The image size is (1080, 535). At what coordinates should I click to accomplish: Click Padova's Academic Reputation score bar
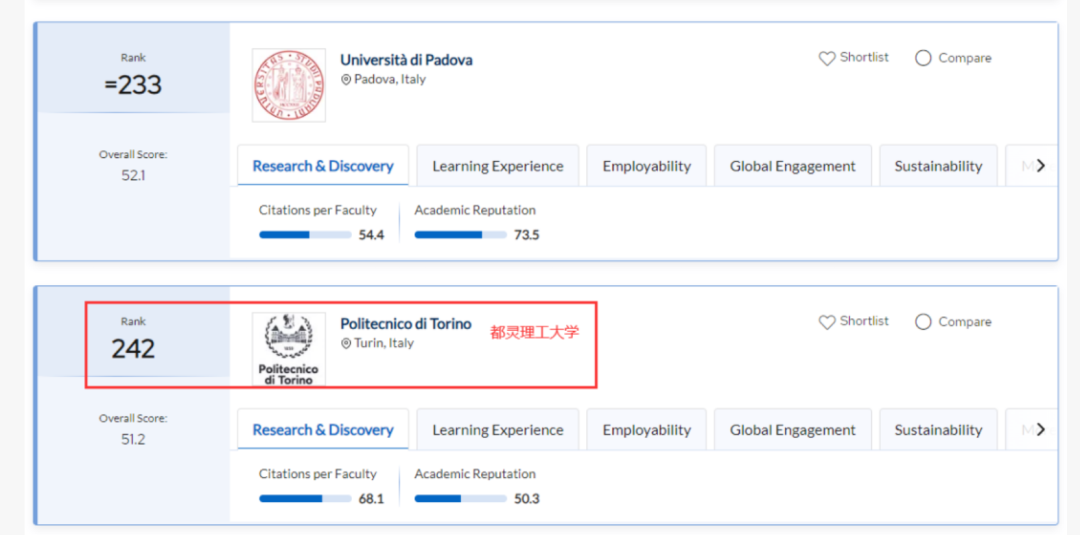point(460,235)
